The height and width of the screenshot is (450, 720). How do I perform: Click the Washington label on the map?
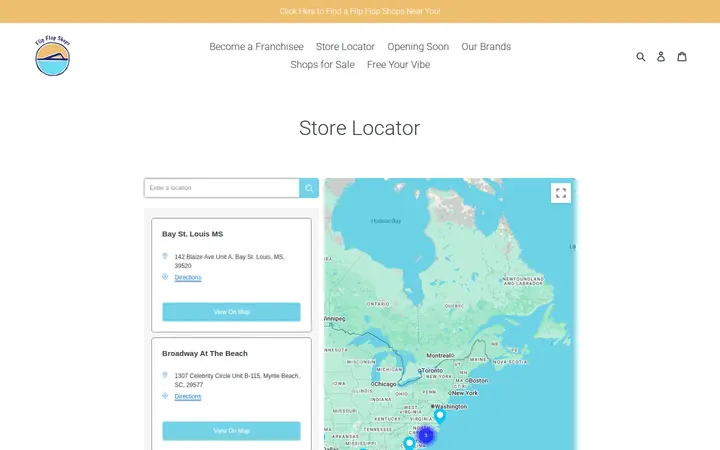click(450, 406)
